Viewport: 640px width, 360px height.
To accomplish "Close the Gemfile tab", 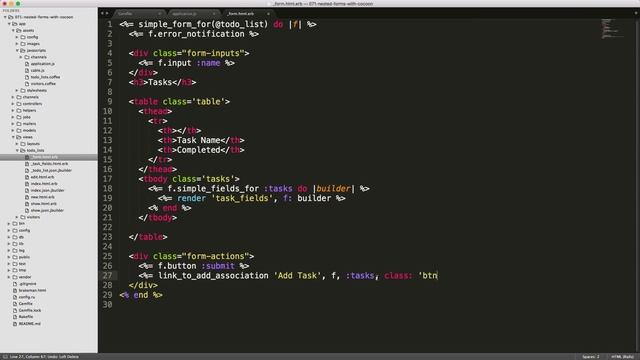I will coord(160,14).
